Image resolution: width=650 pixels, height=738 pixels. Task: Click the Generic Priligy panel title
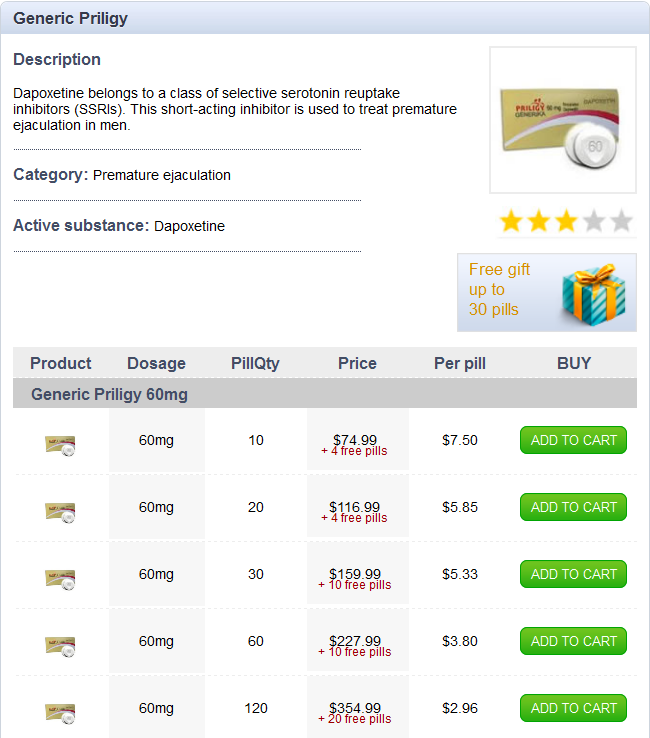click(x=70, y=19)
